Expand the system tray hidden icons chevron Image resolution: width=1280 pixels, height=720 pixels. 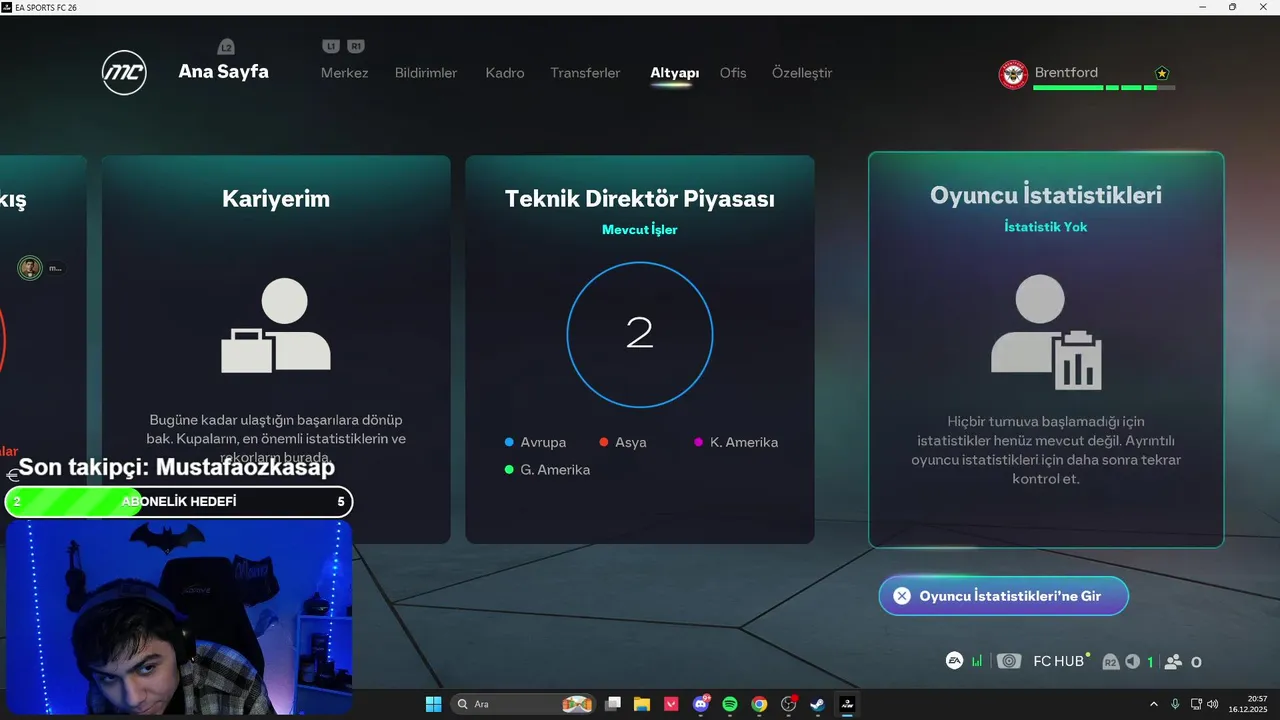pyautogui.click(x=1154, y=704)
